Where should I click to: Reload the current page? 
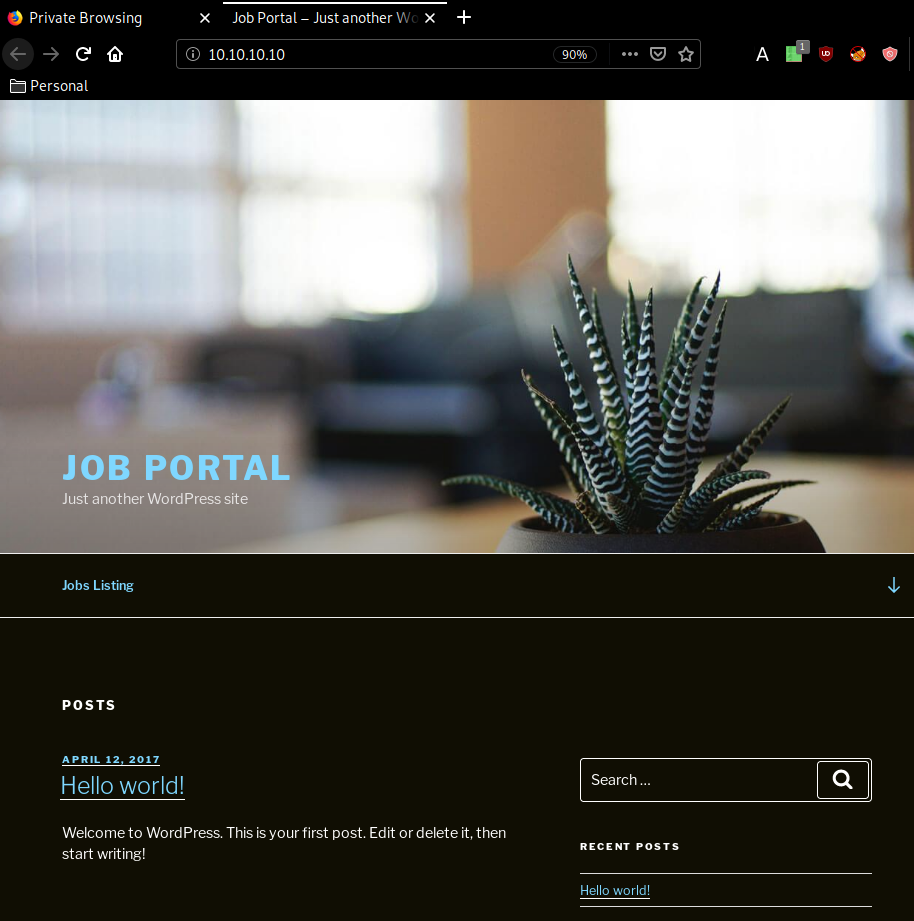83,54
